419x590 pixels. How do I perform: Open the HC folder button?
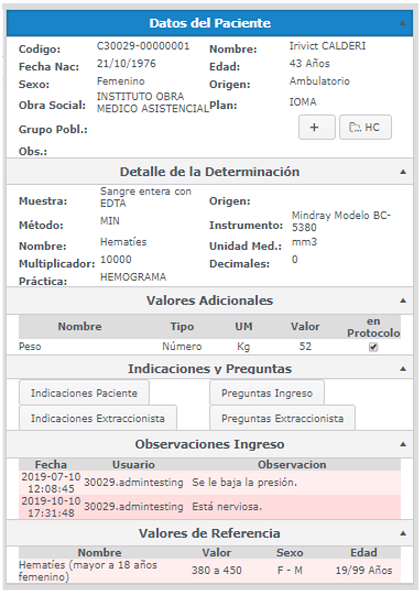point(365,127)
